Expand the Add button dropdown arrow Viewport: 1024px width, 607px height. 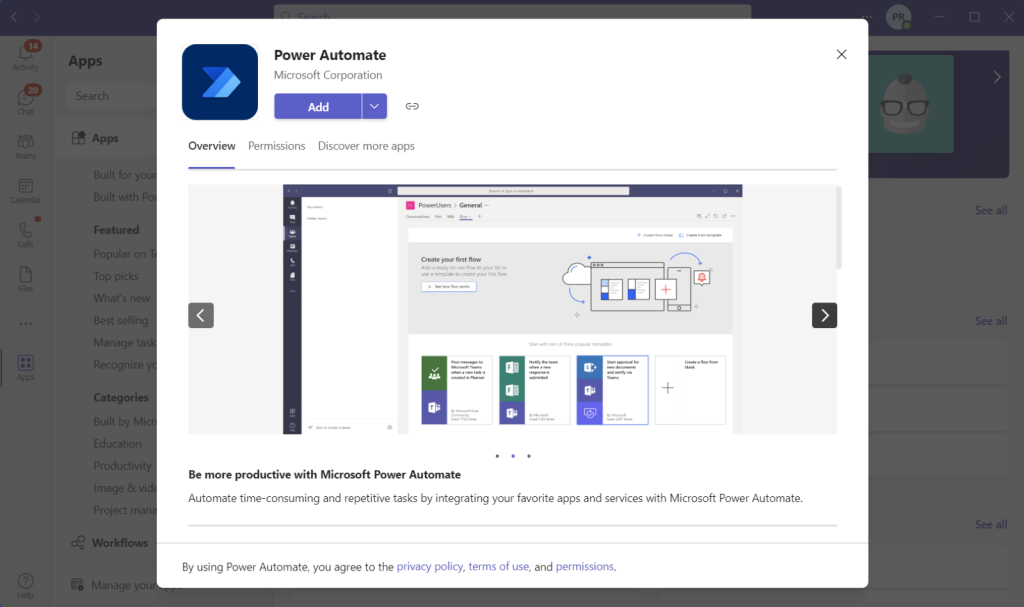(x=374, y=106)
